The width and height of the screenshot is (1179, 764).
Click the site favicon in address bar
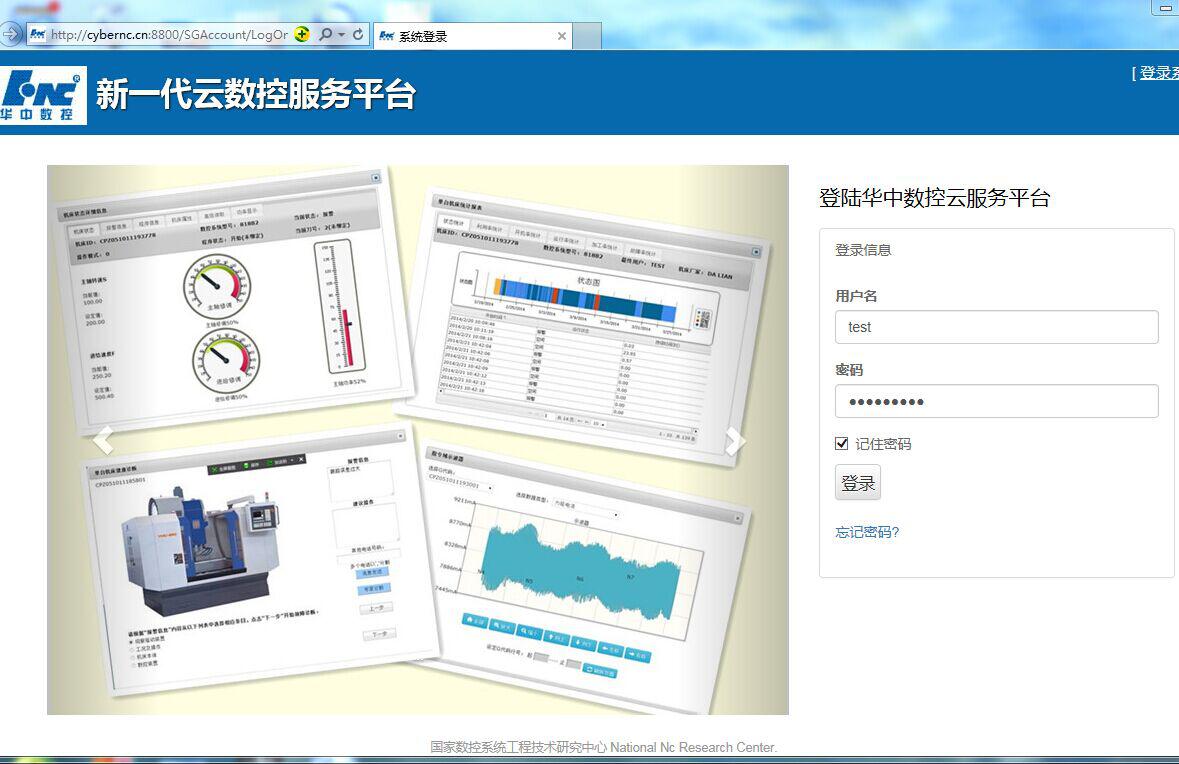[38, 35]
